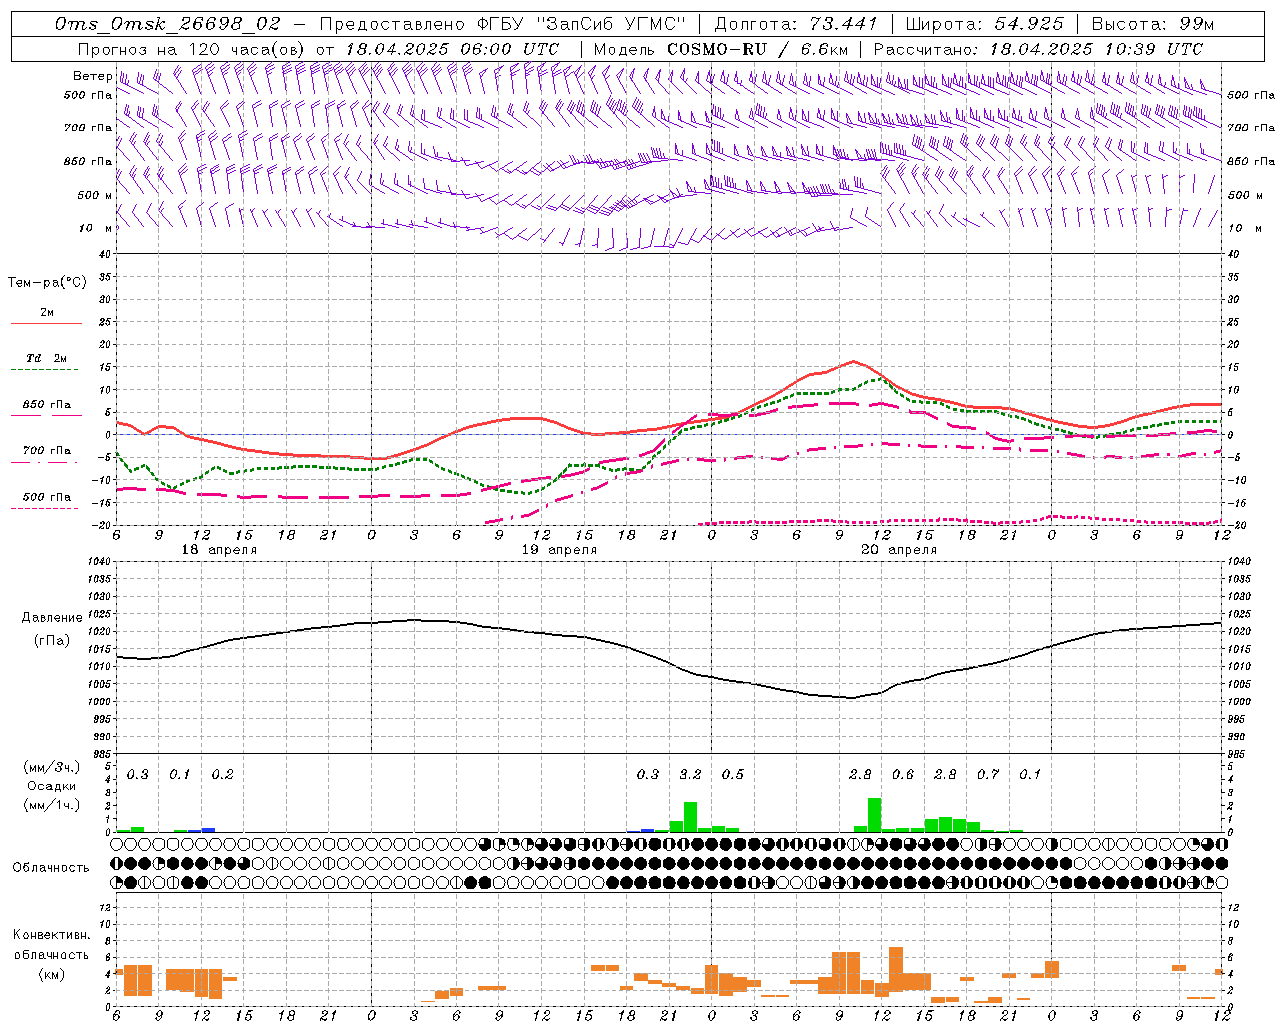This screenshot has width=1280, height=1024.
Task: Click the "18 апреля" date label
Action: coord(219,550)
